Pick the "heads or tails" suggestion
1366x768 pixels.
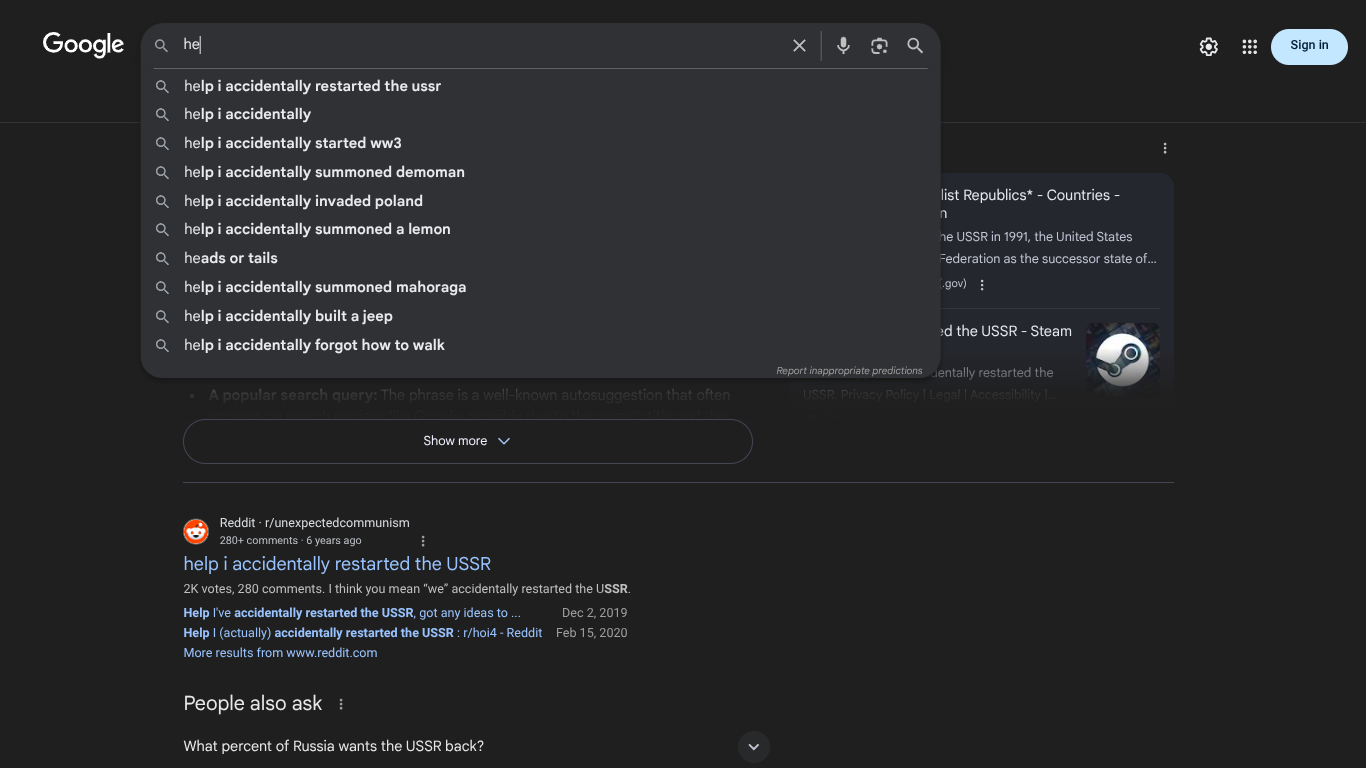pyautogui.click(x=231, y=258)
